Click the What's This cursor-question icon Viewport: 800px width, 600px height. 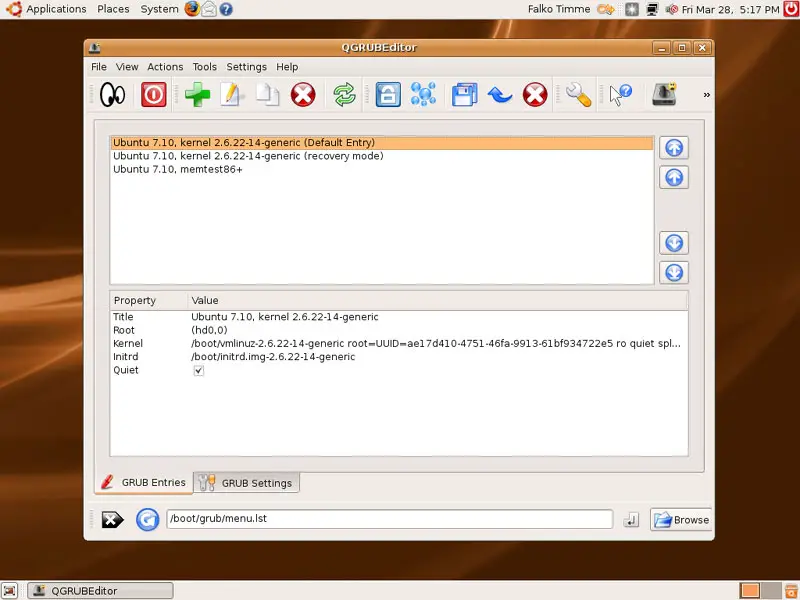pyautogui.click(x=621, y=95)
